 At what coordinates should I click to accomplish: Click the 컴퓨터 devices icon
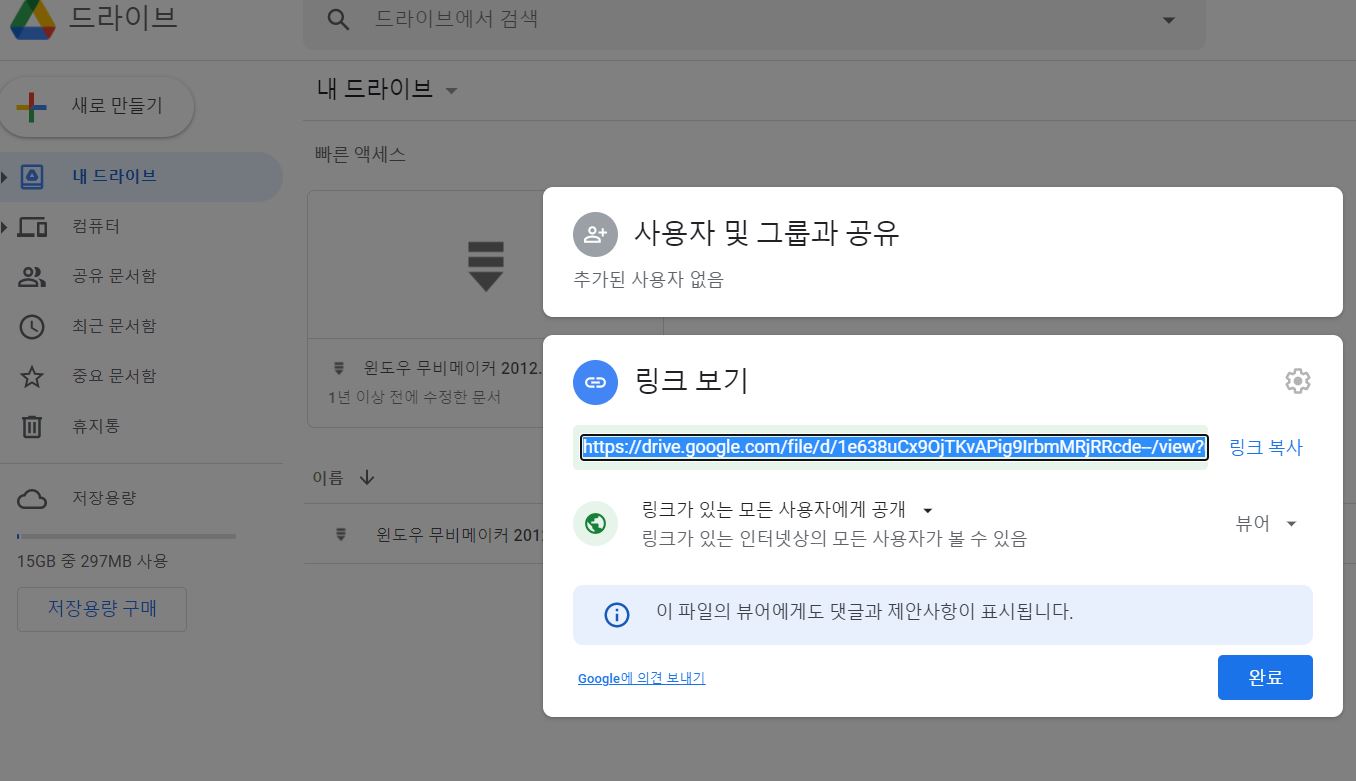[x=32, y=227]
